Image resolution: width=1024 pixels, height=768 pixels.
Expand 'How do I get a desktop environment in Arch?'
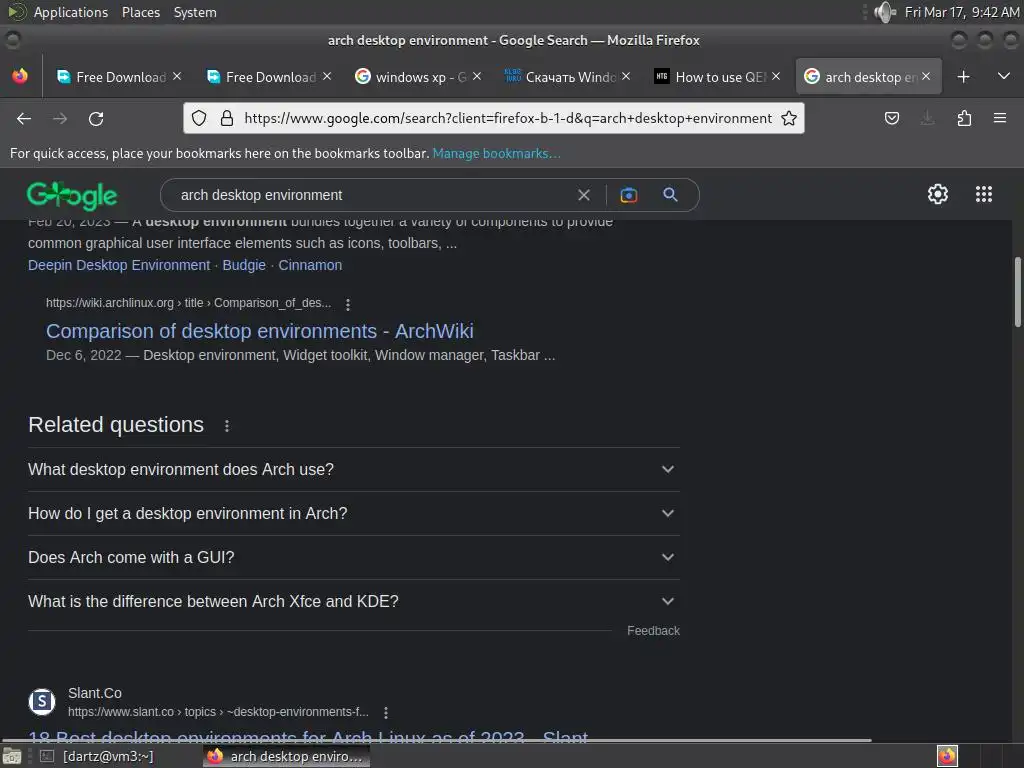pyautogui.click(x=354, y=513)
